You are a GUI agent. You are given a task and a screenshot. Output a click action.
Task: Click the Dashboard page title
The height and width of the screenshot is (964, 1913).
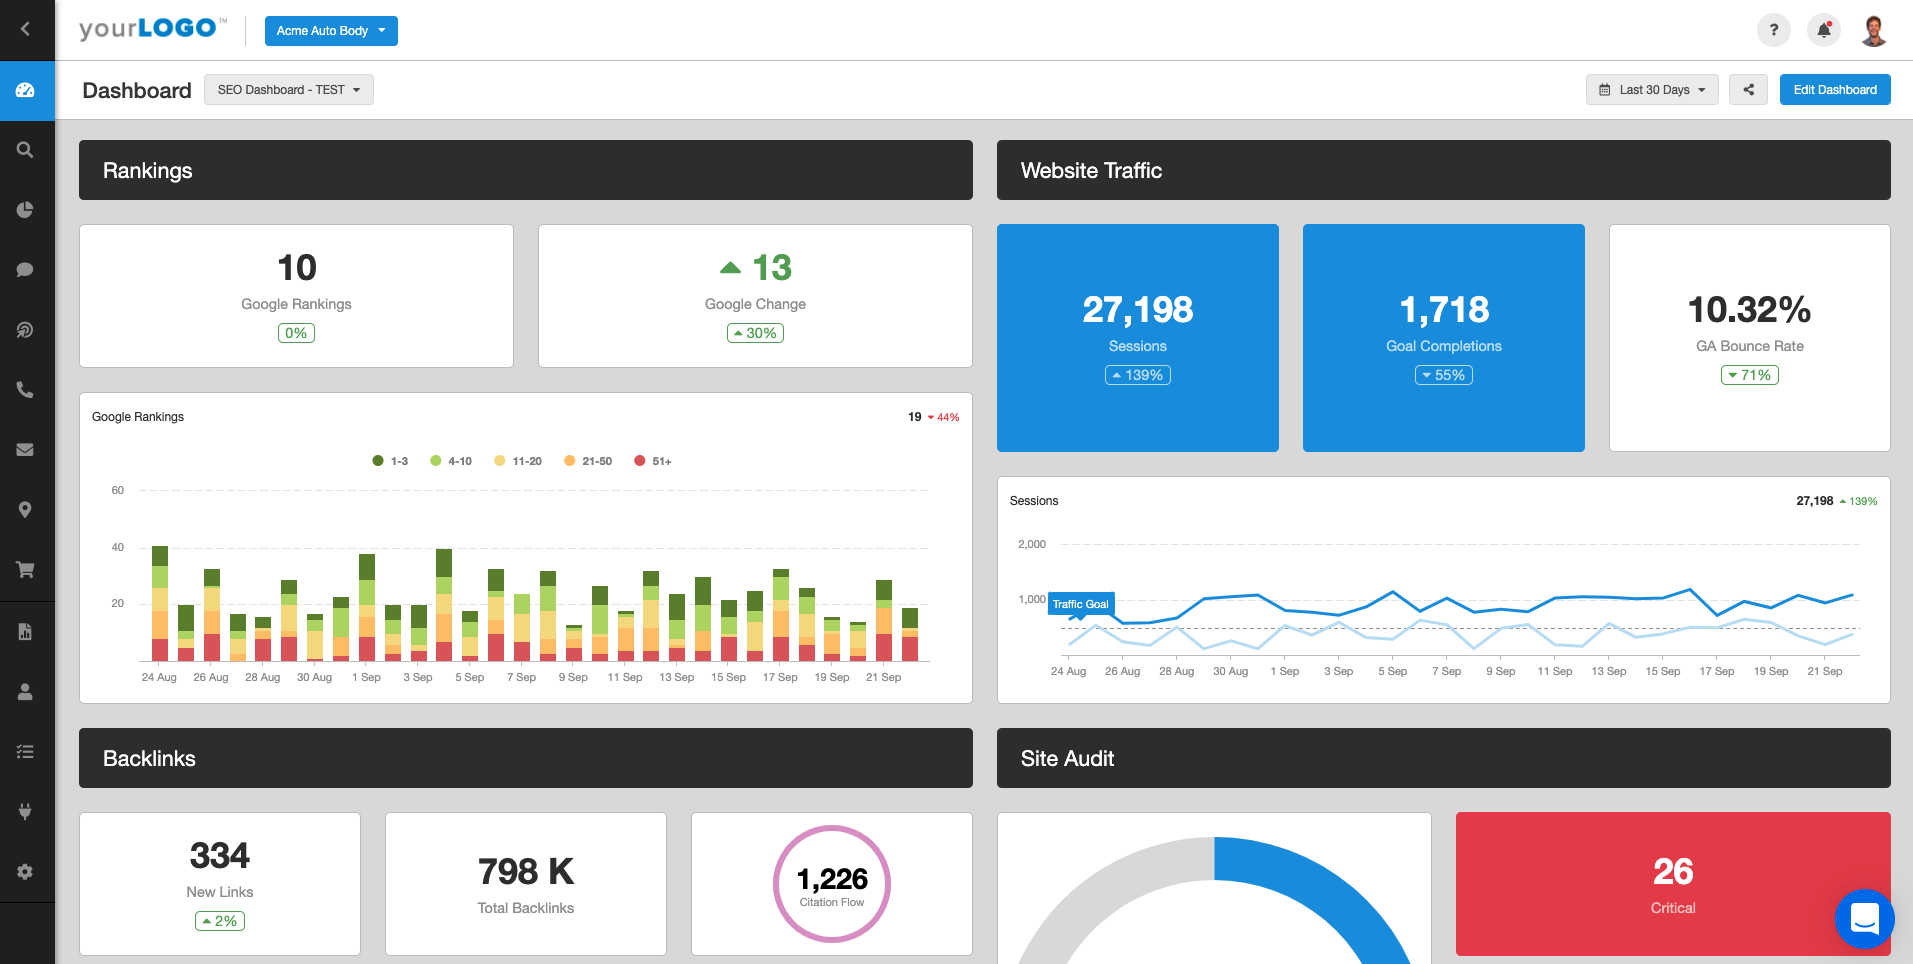coord(137,90)
